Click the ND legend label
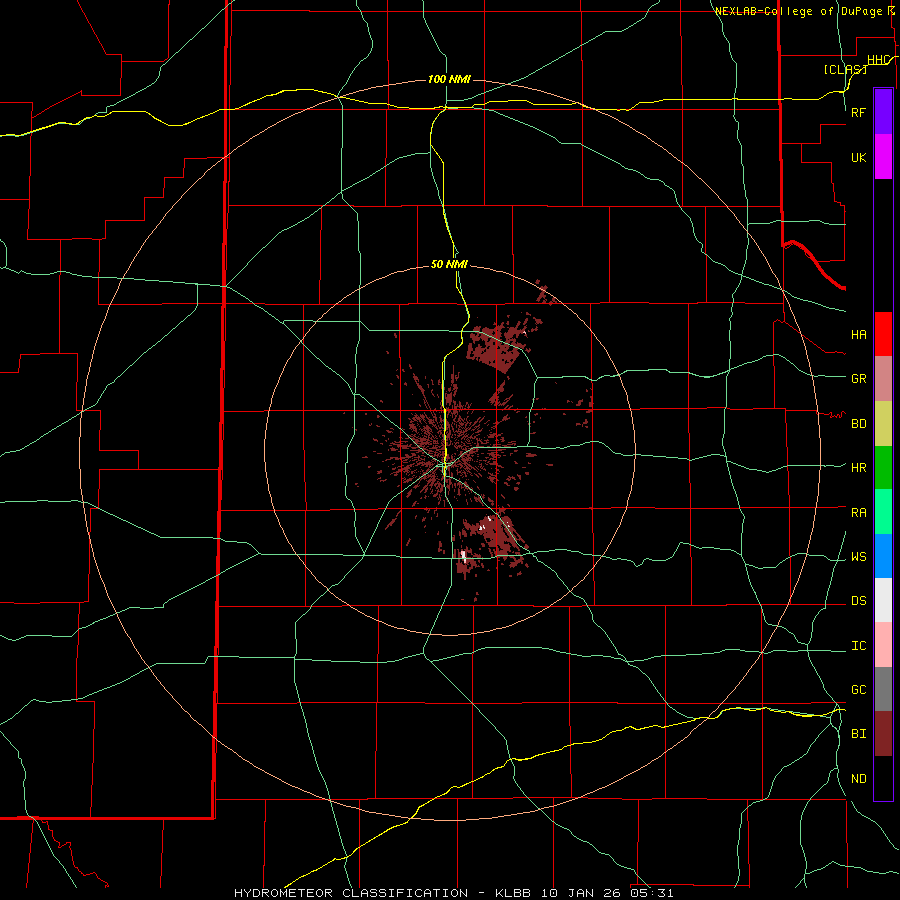Image resolution: width=900 pixels, height=900 pixels. pyautogui.click(x=859, y=779)
